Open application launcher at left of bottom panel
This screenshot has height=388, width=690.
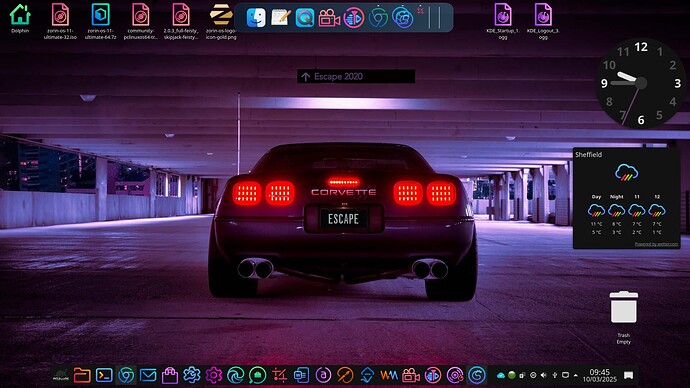(x=60, y=375)
